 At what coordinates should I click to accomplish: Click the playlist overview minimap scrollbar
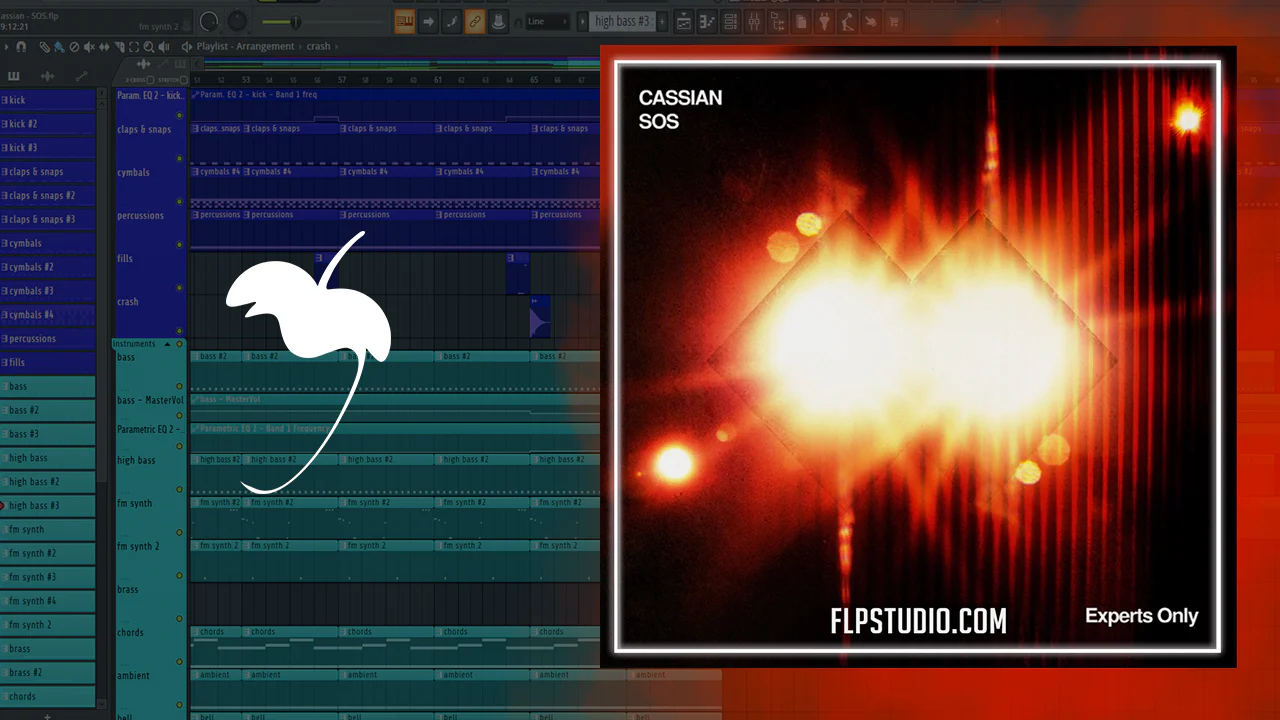400,63
